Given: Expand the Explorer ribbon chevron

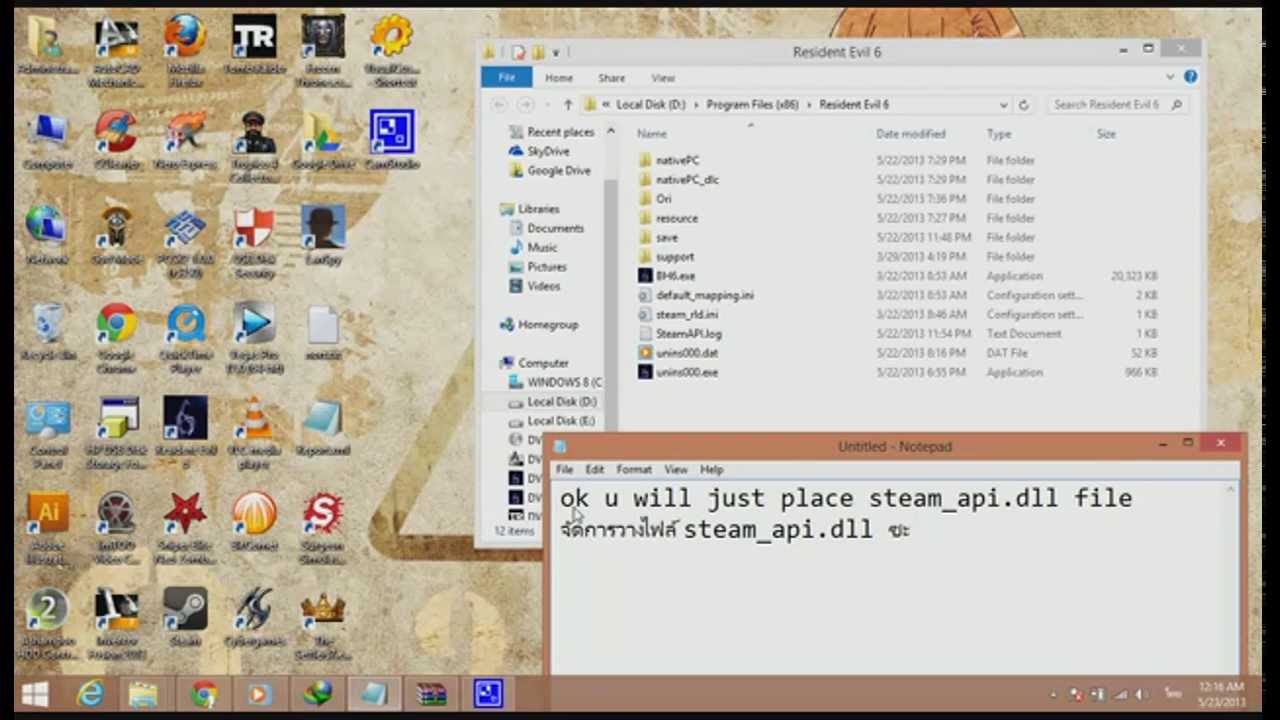Looking at the screenshot, I should [x=1171, y=76].
